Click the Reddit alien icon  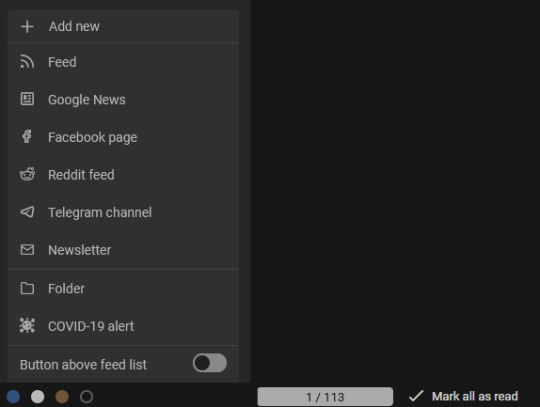[27, 174]
